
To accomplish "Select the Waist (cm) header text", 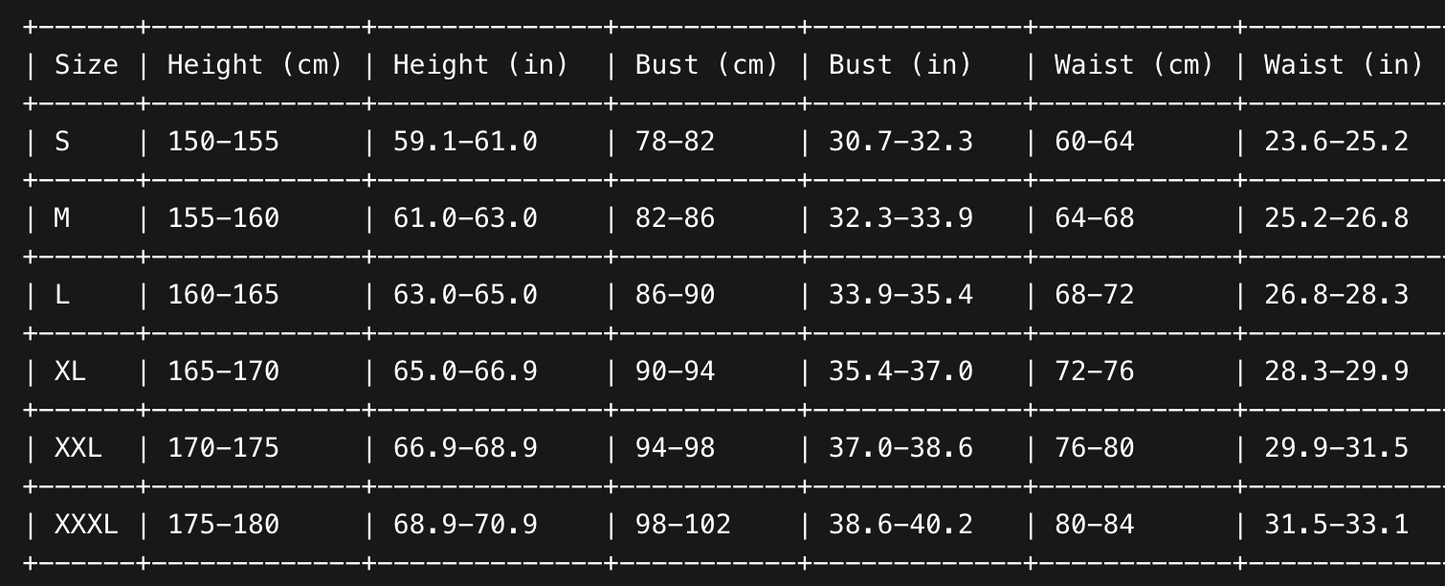I will click(1134, 65).
